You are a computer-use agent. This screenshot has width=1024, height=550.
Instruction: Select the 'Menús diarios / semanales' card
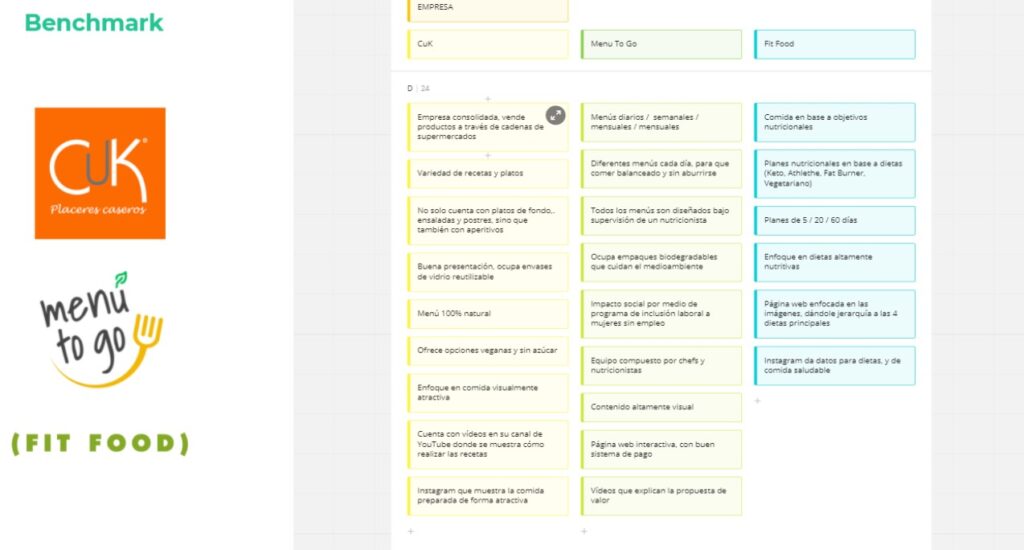[661, 122]
